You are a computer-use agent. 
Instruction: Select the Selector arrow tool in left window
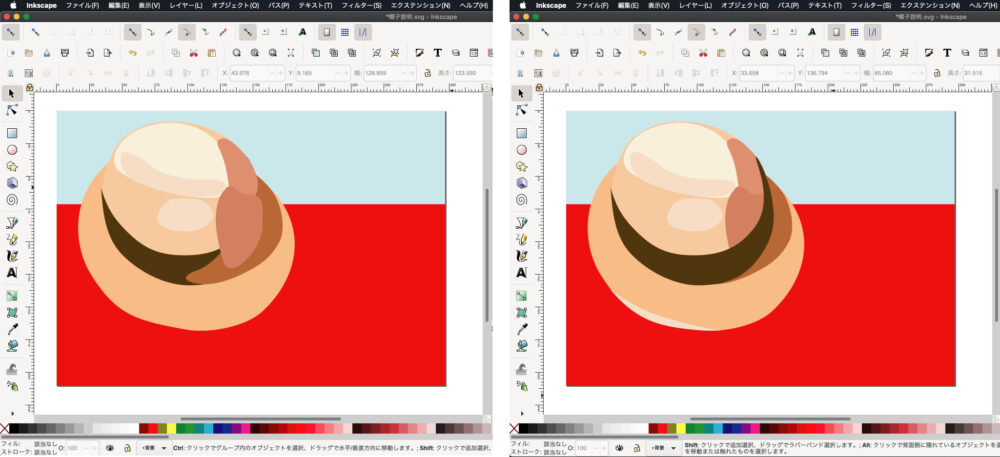tap(13, 93)
